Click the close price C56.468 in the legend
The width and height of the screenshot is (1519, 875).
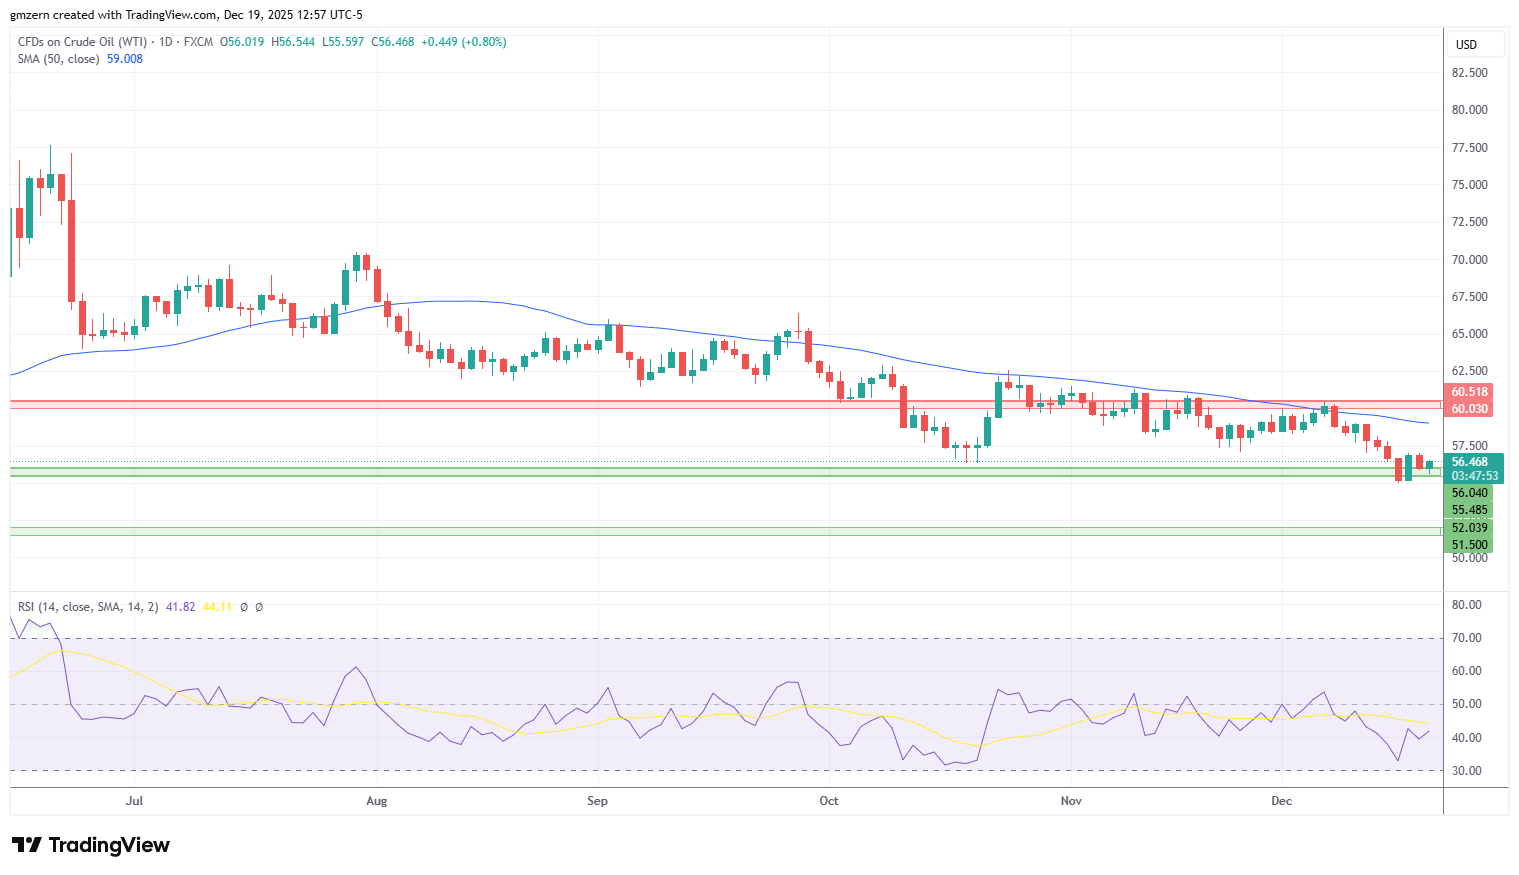[x=392, y=42]
